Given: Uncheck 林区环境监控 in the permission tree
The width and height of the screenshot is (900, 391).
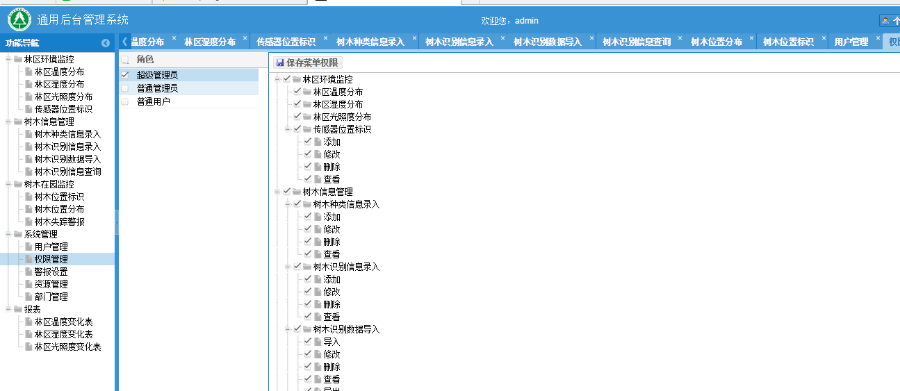Looking at the screenshot, I should click(286, 79).
